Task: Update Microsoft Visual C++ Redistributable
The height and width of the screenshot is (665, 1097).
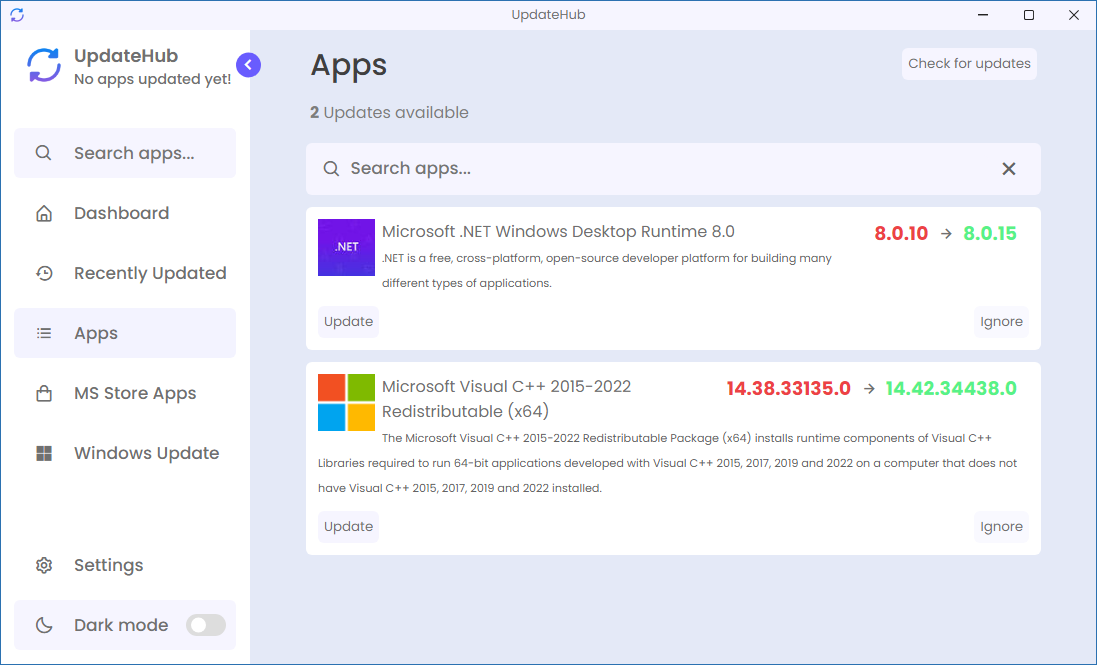Action: click(348, 527)
